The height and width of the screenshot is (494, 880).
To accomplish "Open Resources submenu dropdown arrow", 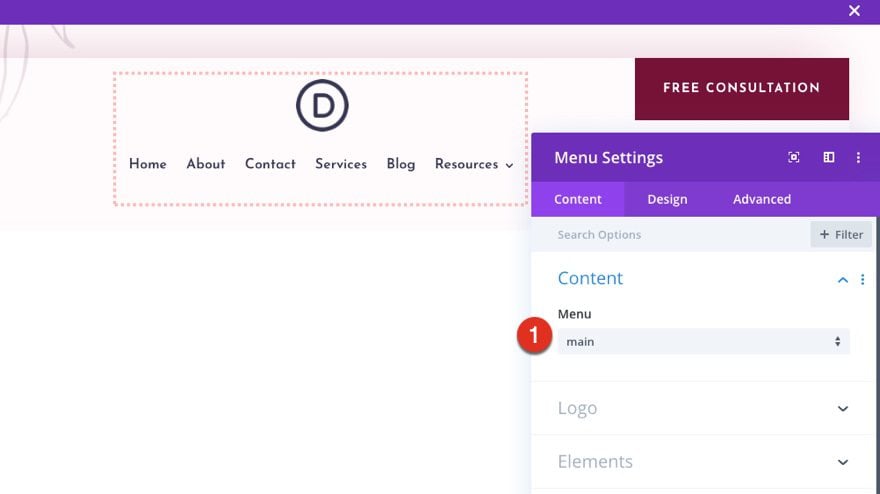I will coord(509,165).
